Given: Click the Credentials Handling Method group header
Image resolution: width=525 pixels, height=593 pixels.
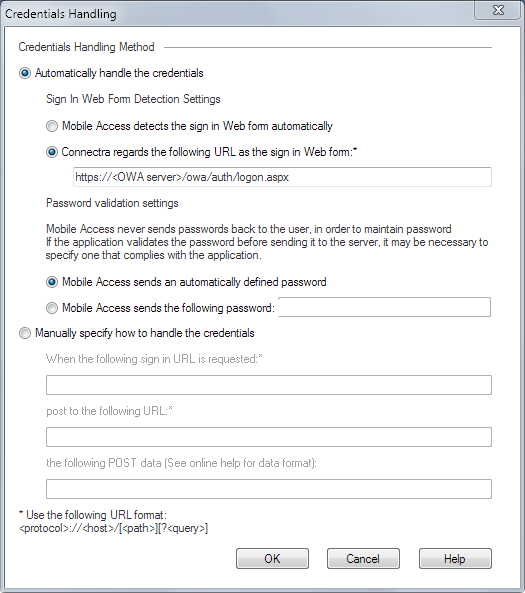Looking at the screenshot, I should (86, 47).
